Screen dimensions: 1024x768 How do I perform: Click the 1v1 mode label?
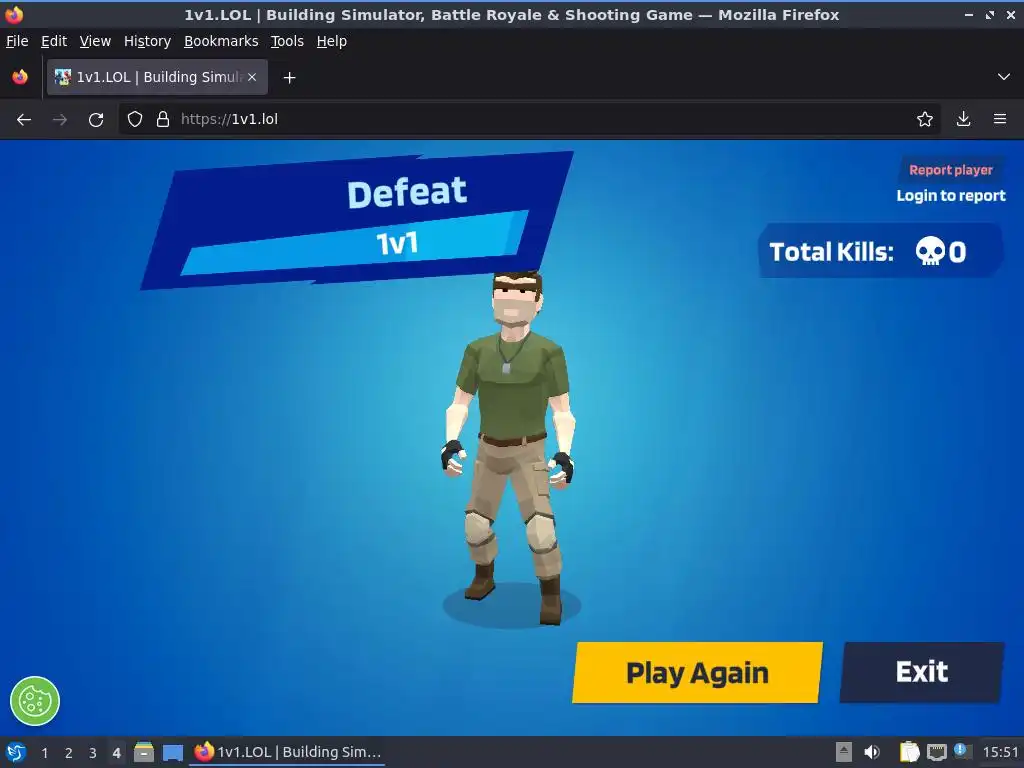397,244
